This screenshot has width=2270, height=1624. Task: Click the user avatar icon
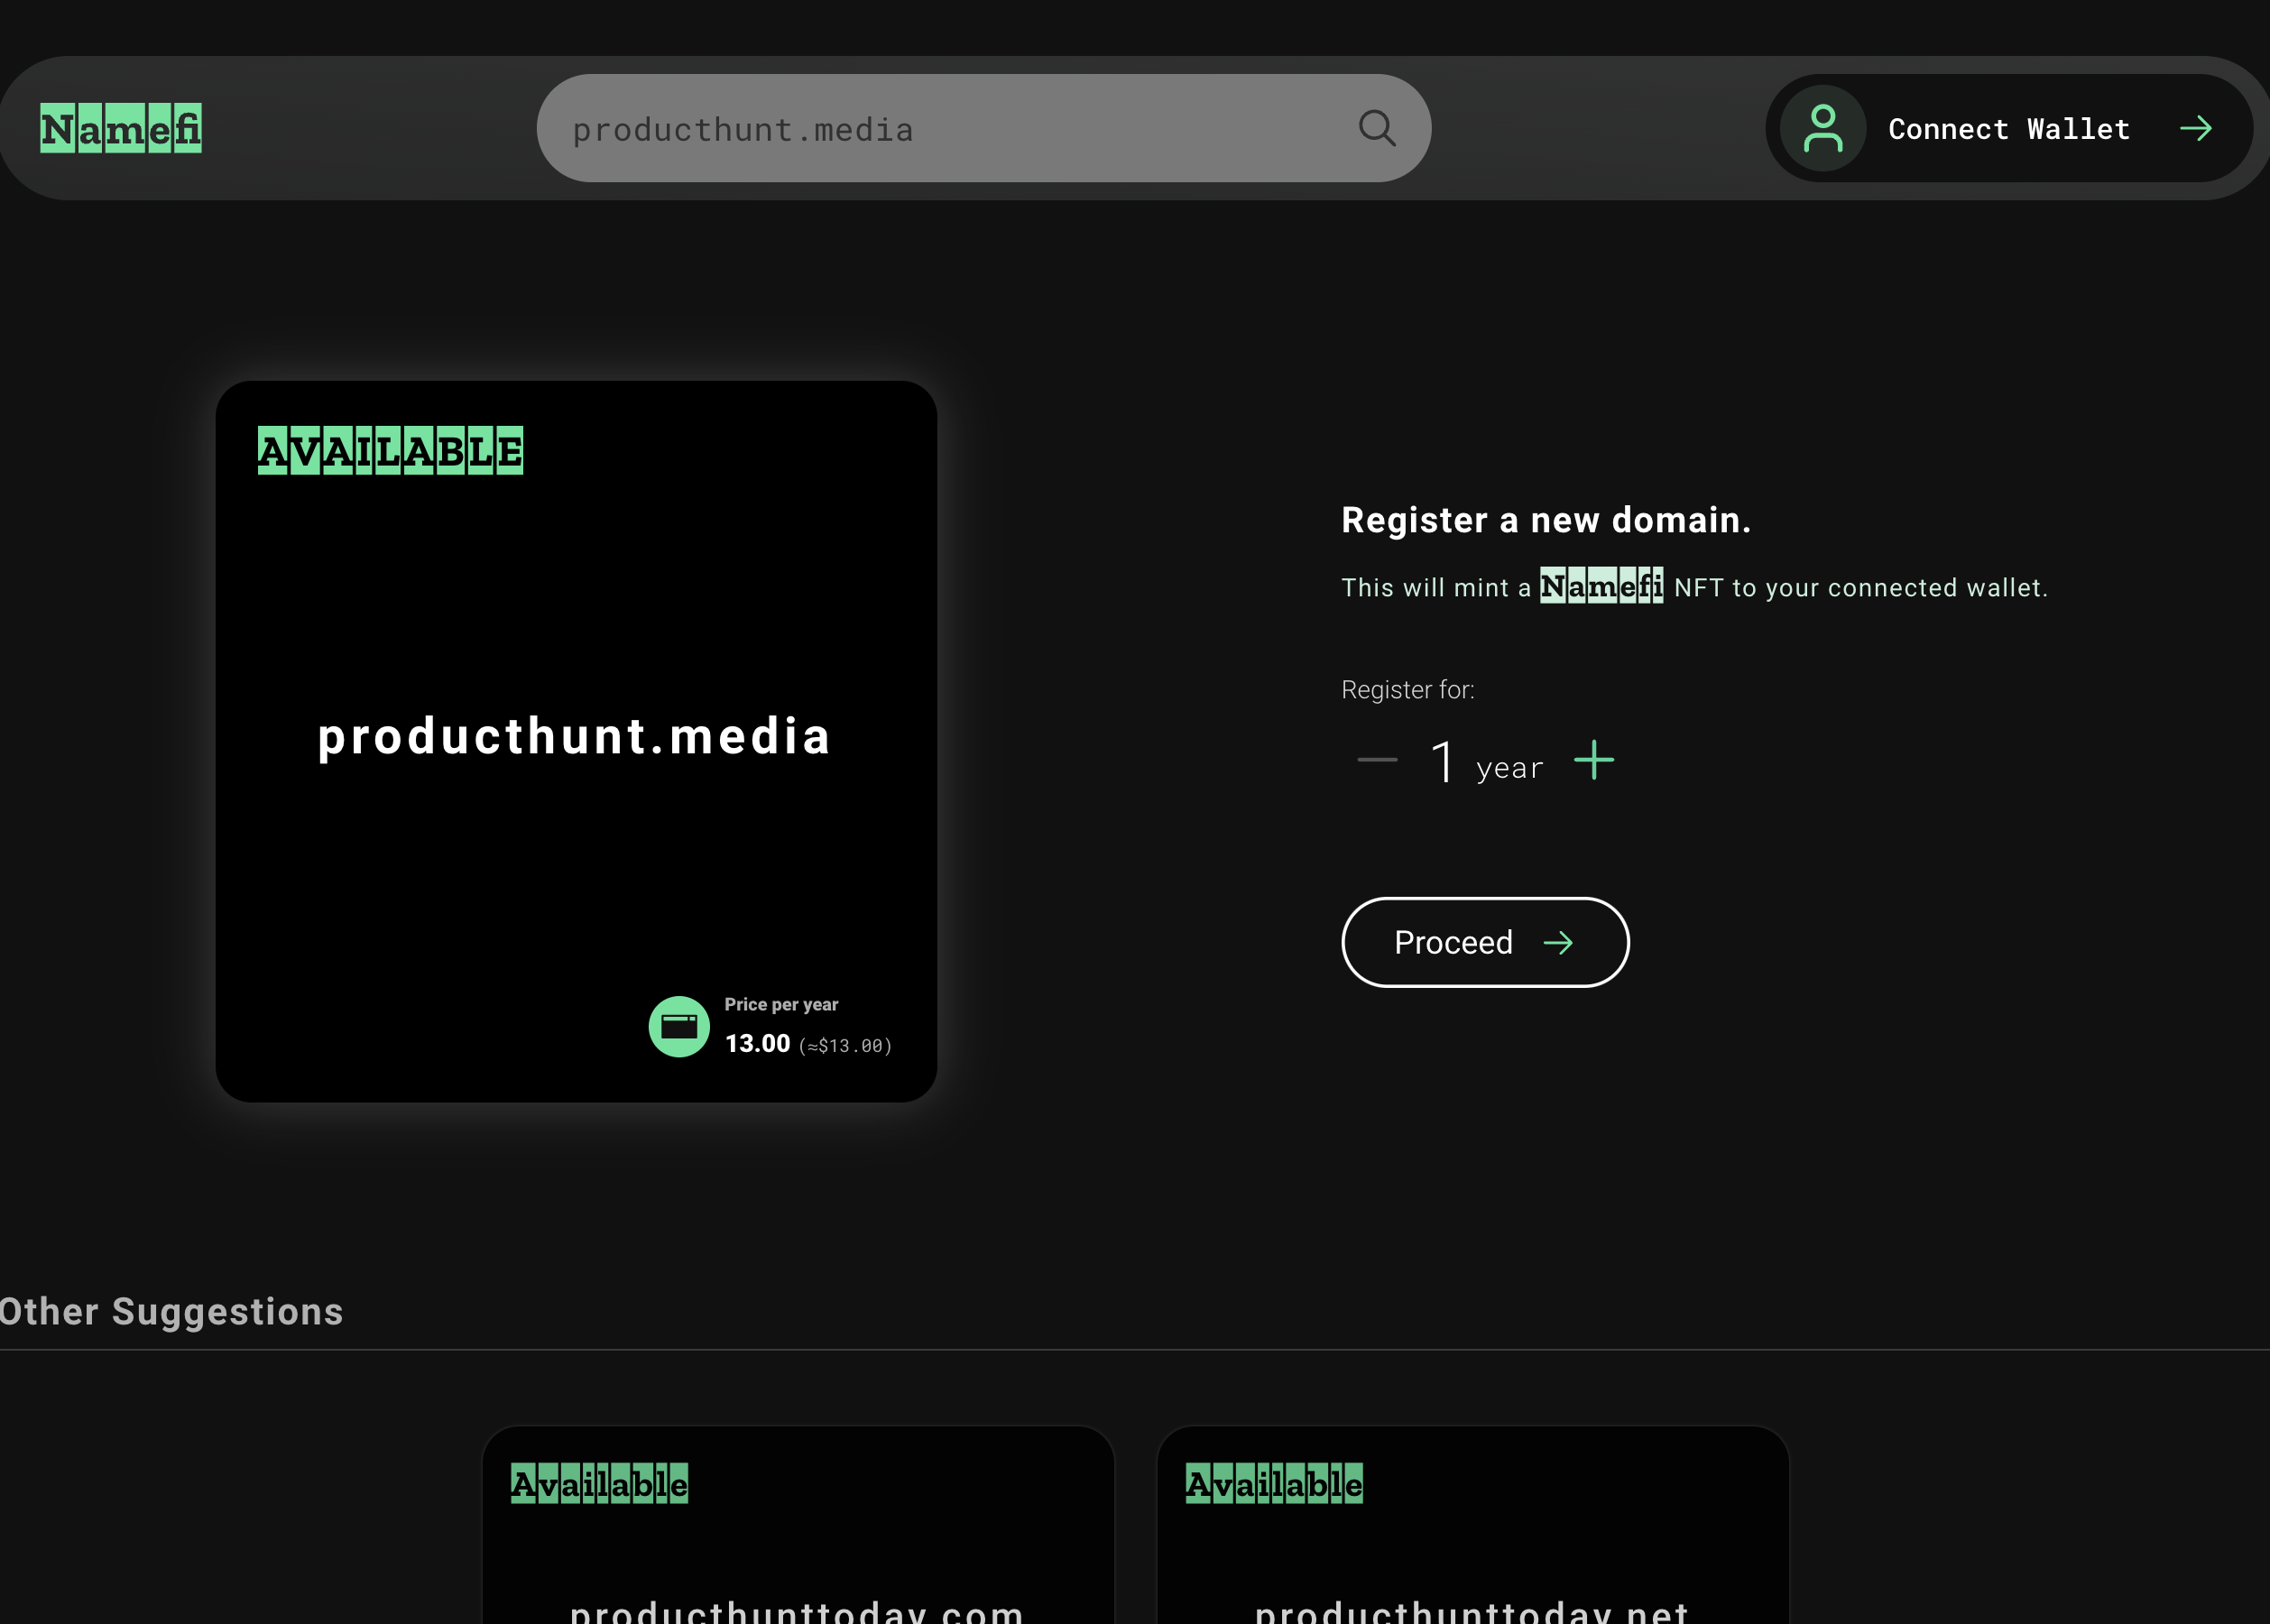(x=1823, y=128)
